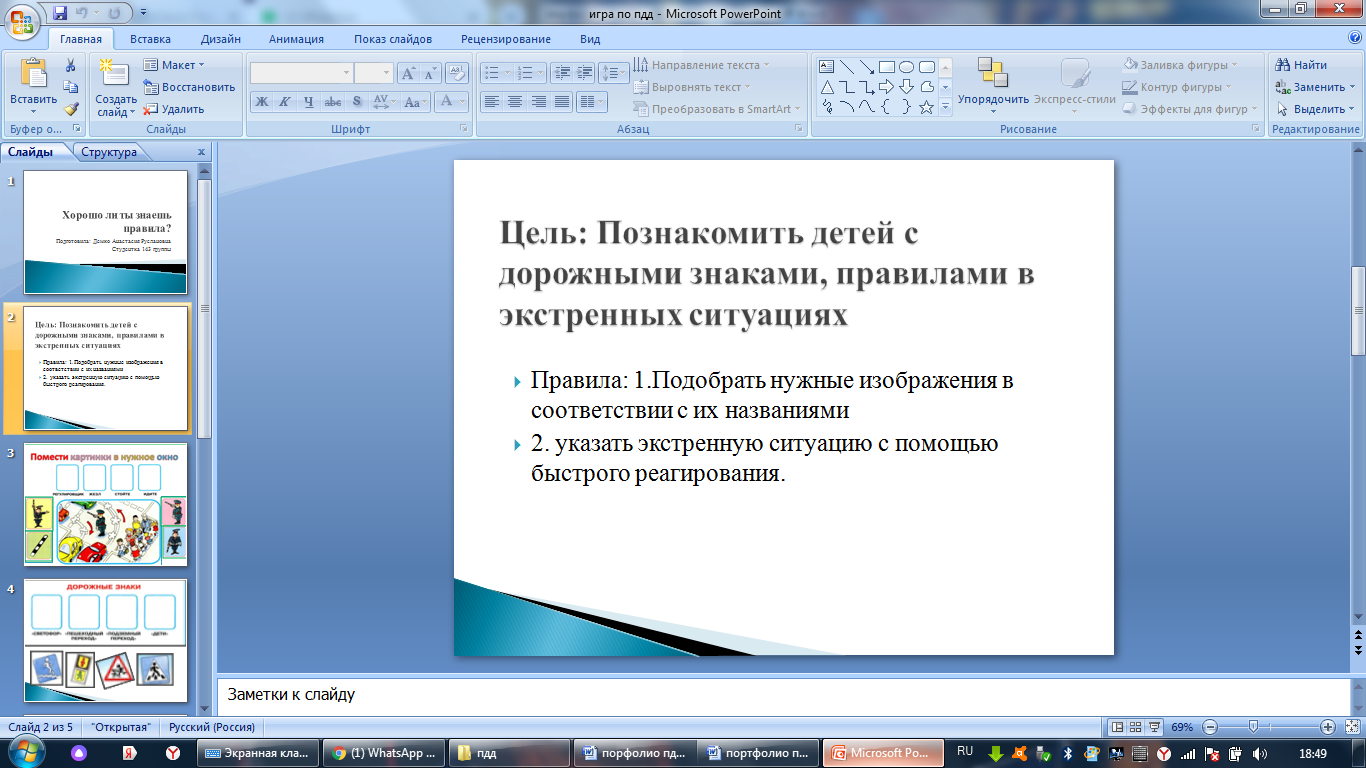Insert a text box shape from gallery
This screenshot has width=1366, height=768.
[x=827, y=67]
